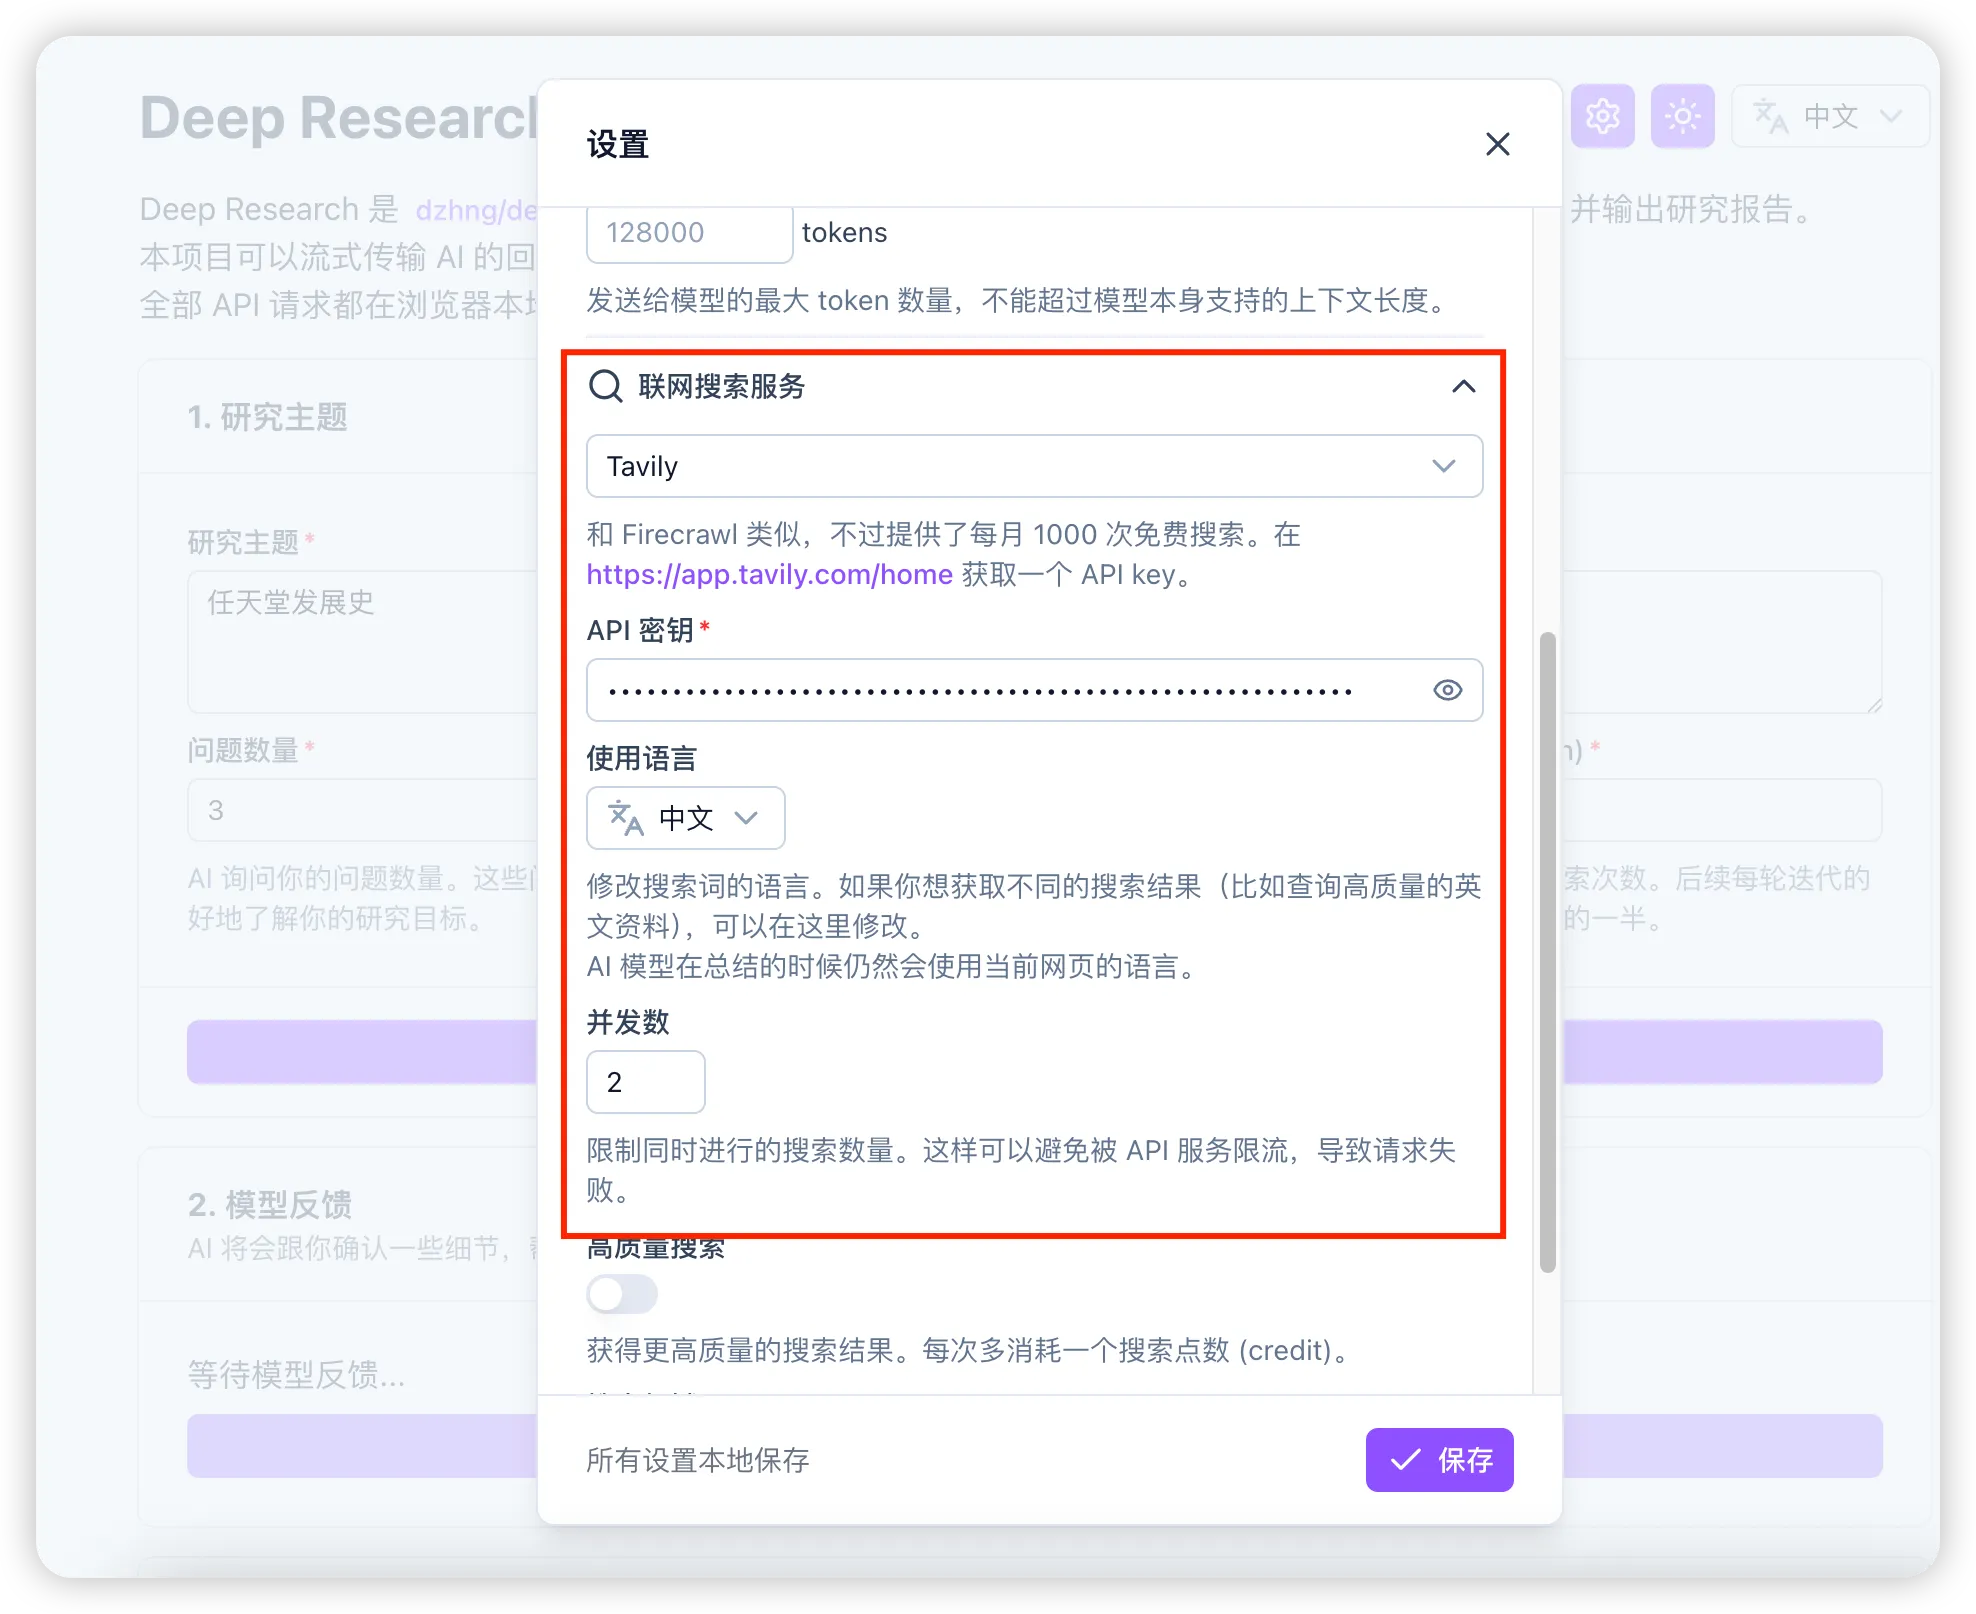Click the 并发数 input showing 2
This screenshot has height=1614, width=1976.
pos(645,1082)
